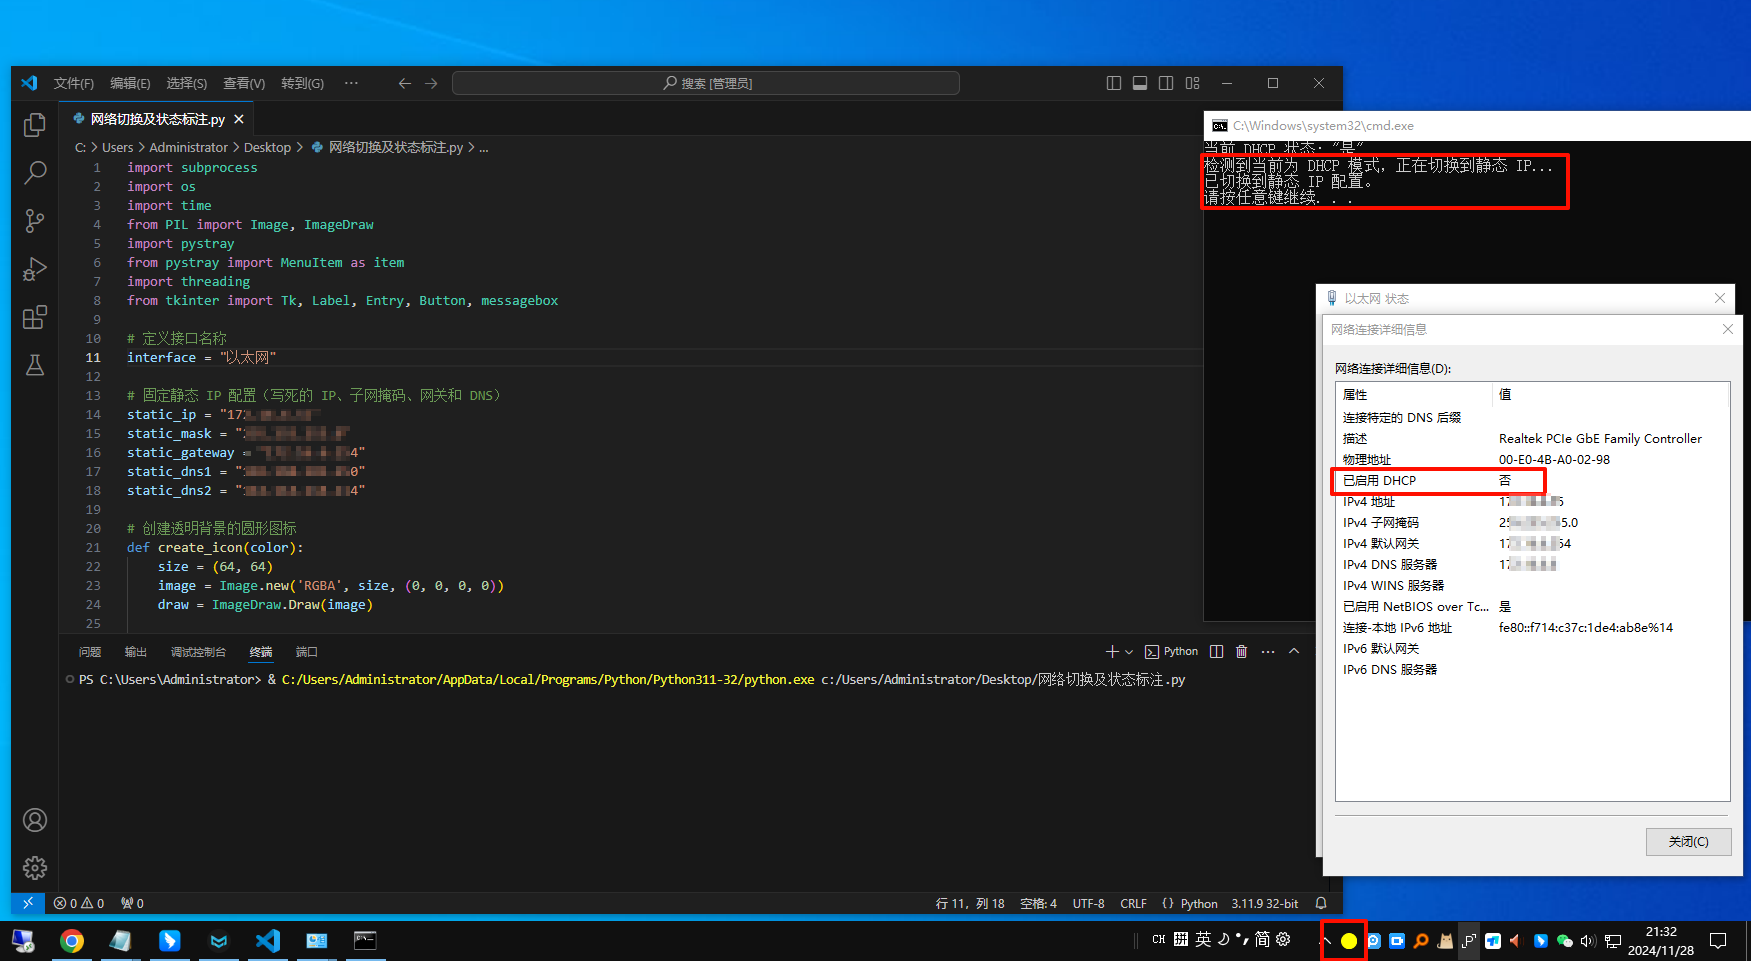Switch to the 输出 panel tab
Screen dimensions: 1751x961
pos(136,652)
